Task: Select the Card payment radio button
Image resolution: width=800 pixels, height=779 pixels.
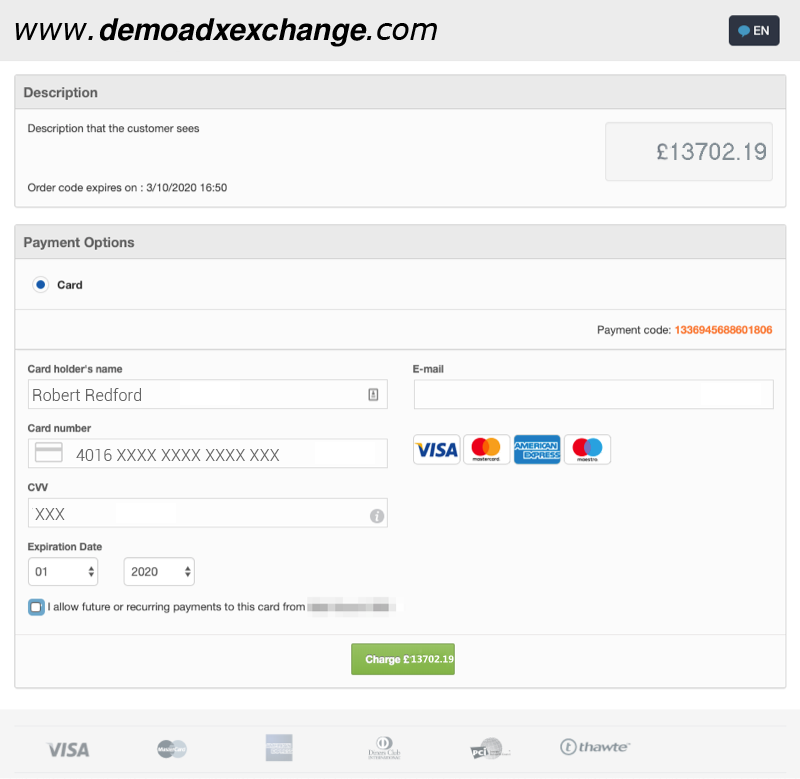Action: click(x=41, y=285)
